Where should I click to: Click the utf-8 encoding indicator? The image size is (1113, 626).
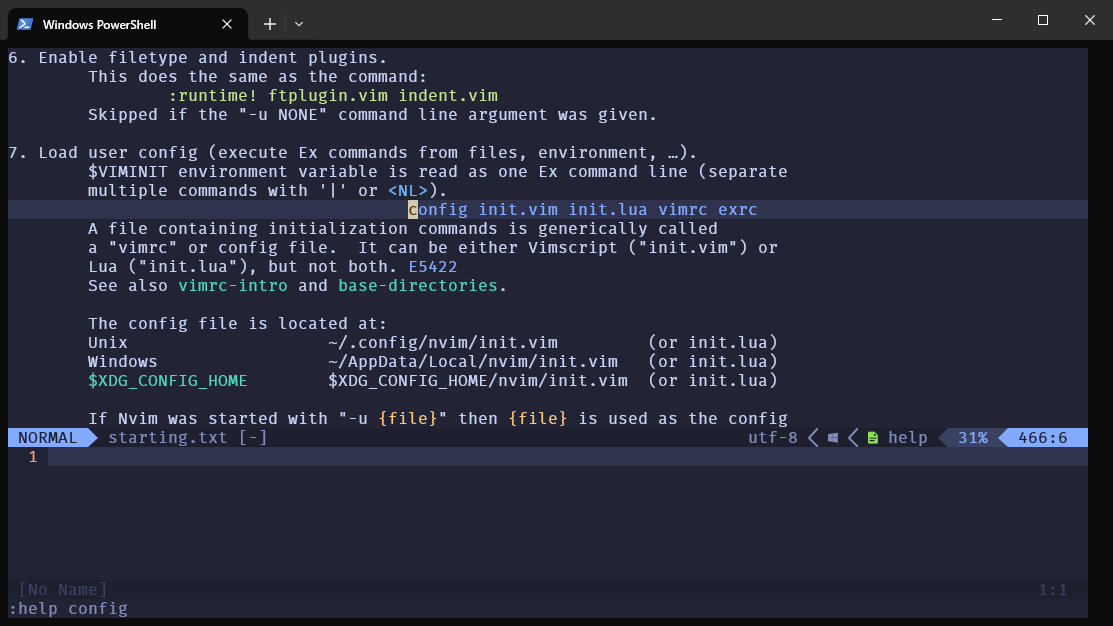(772, 438)
